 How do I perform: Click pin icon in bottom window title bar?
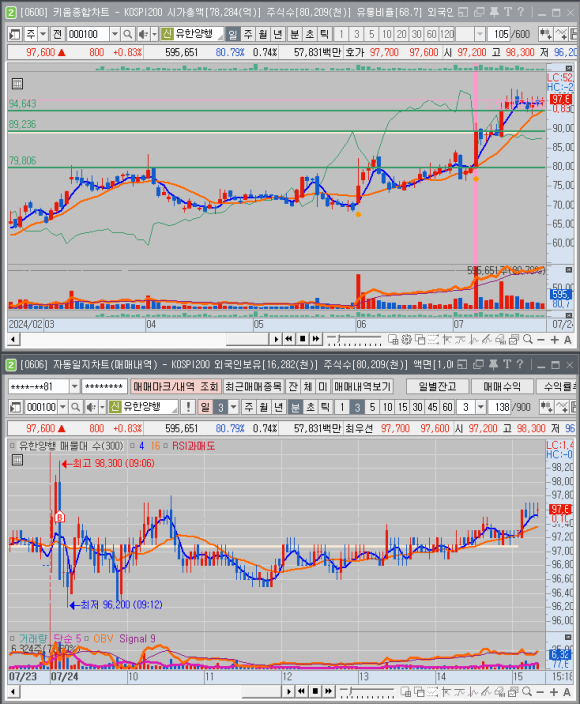pos(494,365)
